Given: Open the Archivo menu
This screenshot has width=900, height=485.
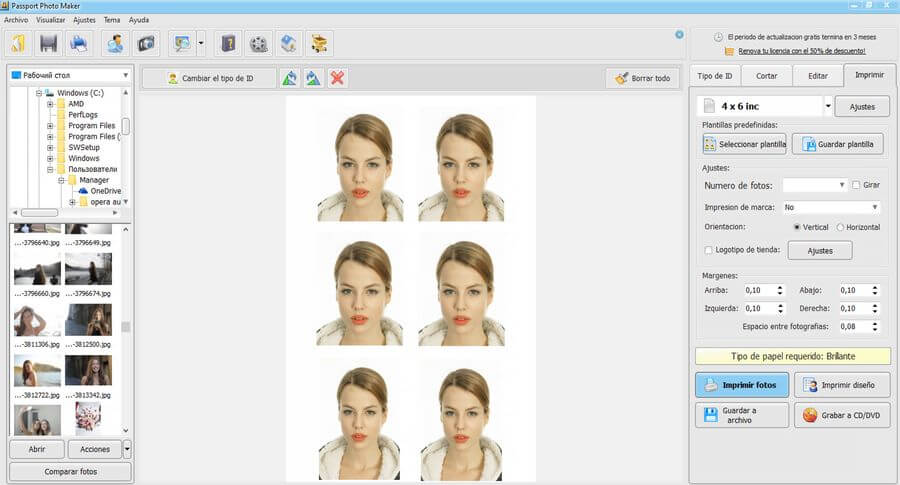Looking at the screenshot, I should pyautogui.click(x=16, y=20).
